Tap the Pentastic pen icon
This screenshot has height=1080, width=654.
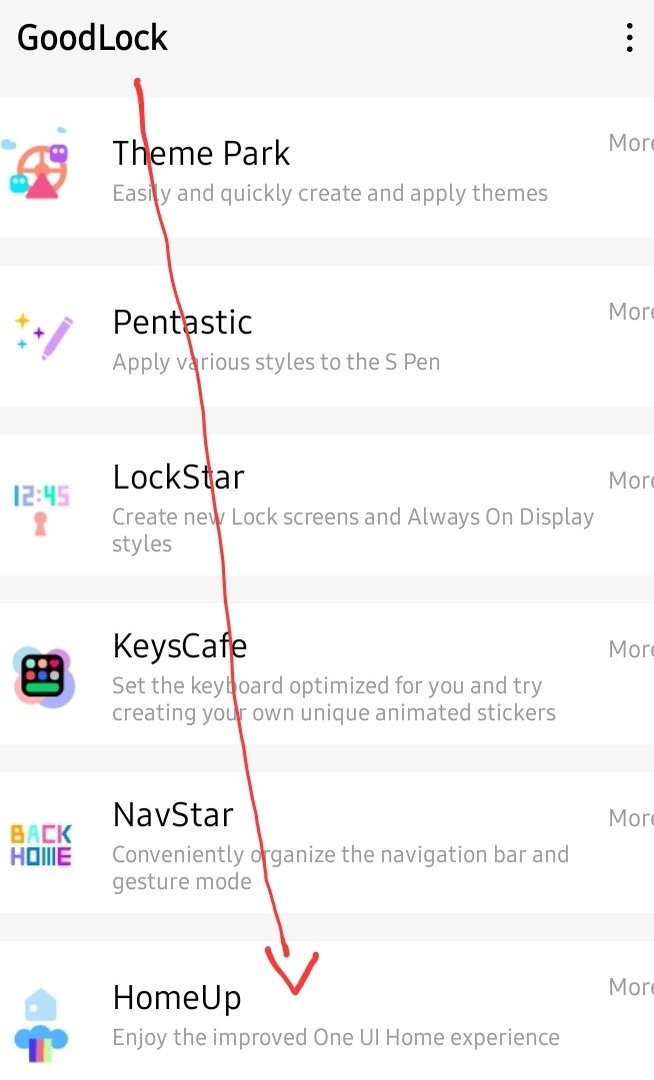[43, 336]
